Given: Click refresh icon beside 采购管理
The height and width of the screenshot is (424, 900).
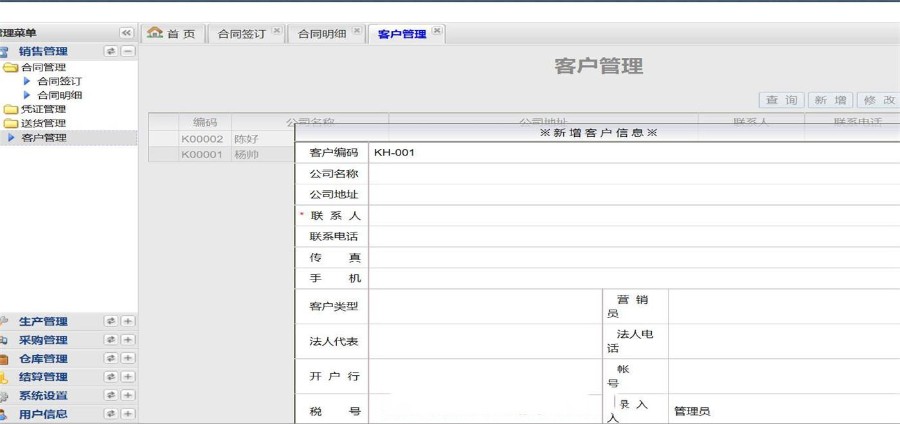Looking at the screenshot, I should click(x=111, y=340).
